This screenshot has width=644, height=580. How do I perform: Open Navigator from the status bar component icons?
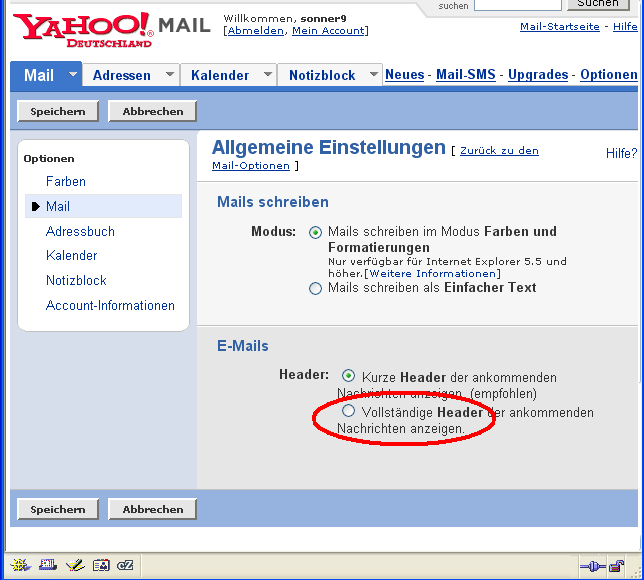20,565
